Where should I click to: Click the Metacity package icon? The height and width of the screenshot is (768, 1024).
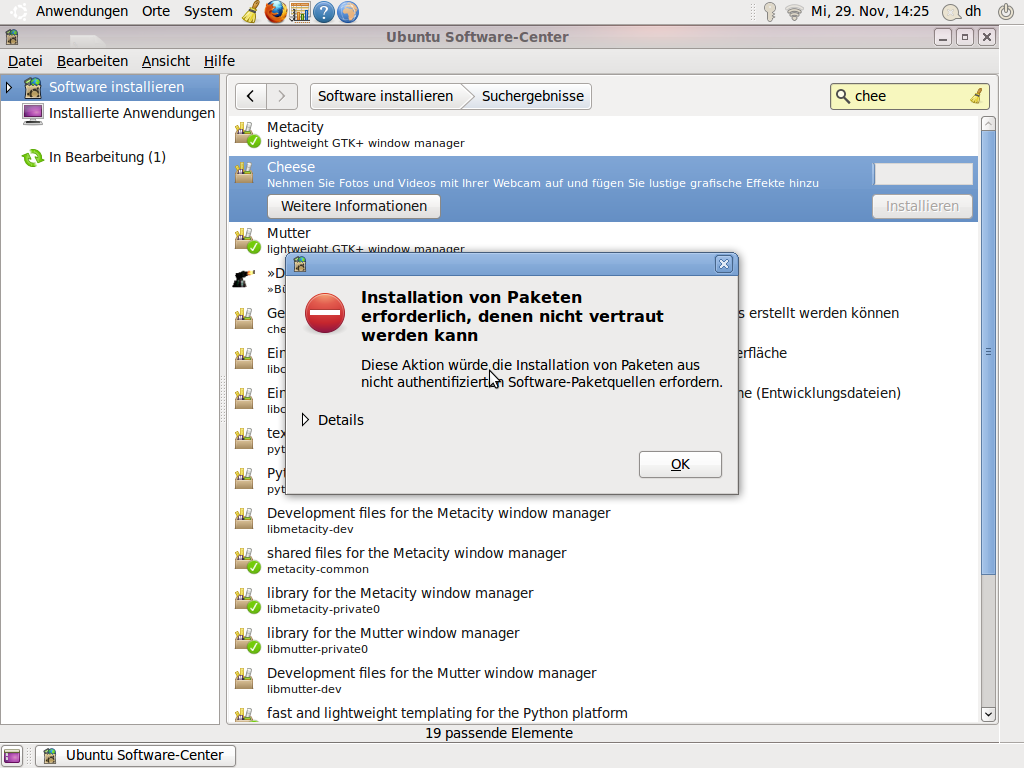pyautogui.click(x=246, y=135)
